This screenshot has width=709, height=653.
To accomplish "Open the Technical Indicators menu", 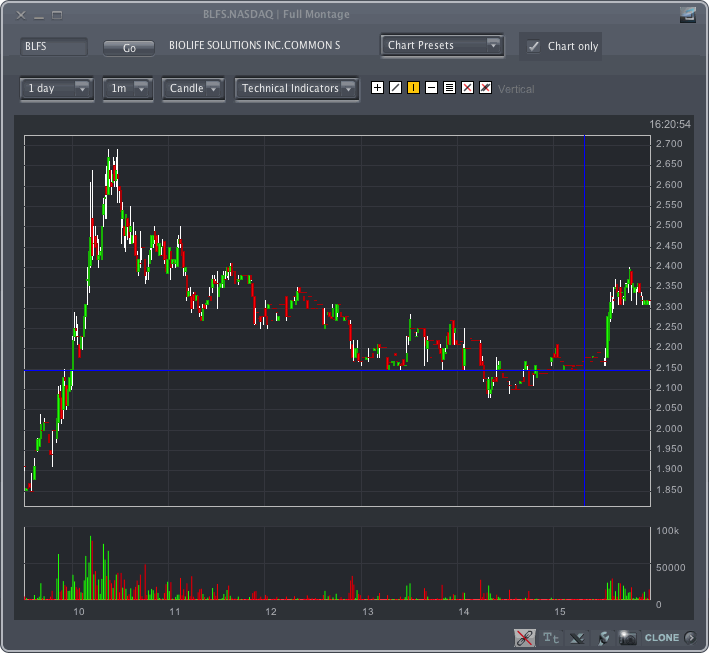I will pos(297,88).
